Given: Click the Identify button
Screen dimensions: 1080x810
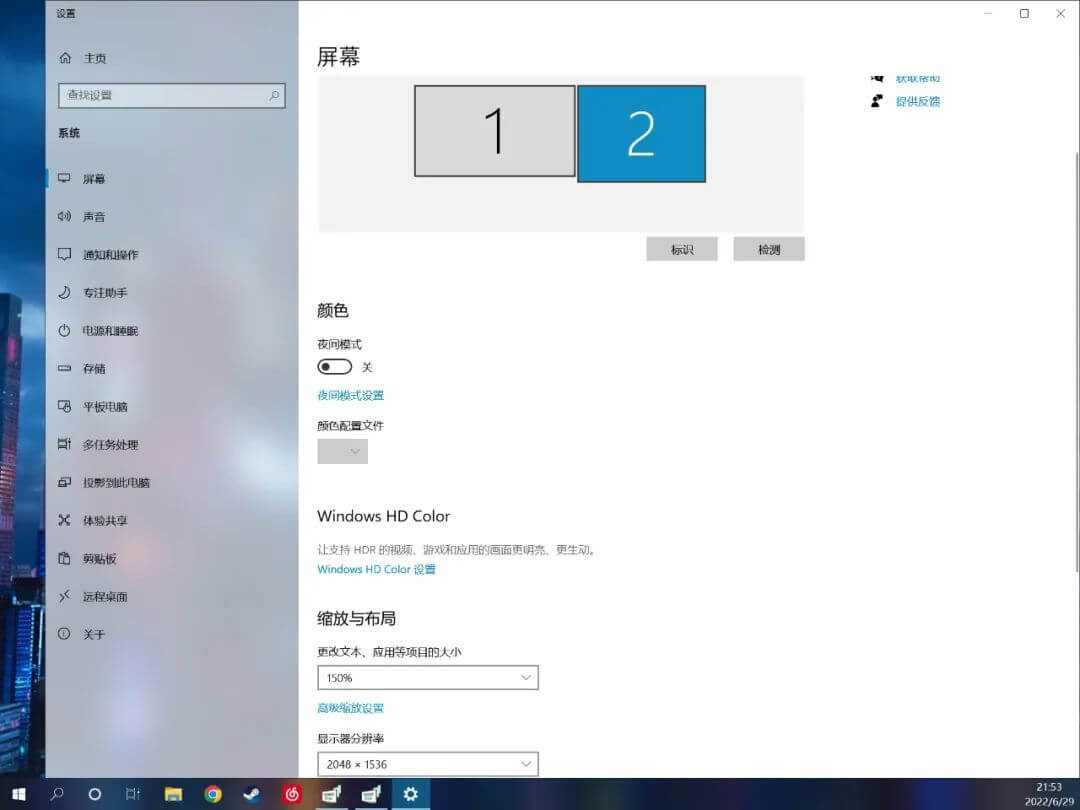Looking at the screenshot, I should pyautogui.click(x=682, y=248).
